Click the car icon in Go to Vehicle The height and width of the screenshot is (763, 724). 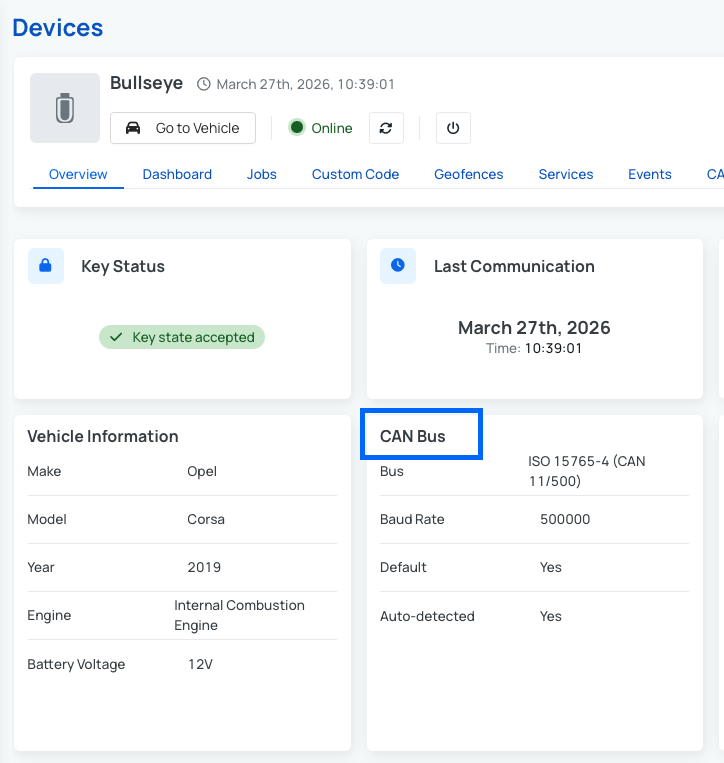pos(133,128)
